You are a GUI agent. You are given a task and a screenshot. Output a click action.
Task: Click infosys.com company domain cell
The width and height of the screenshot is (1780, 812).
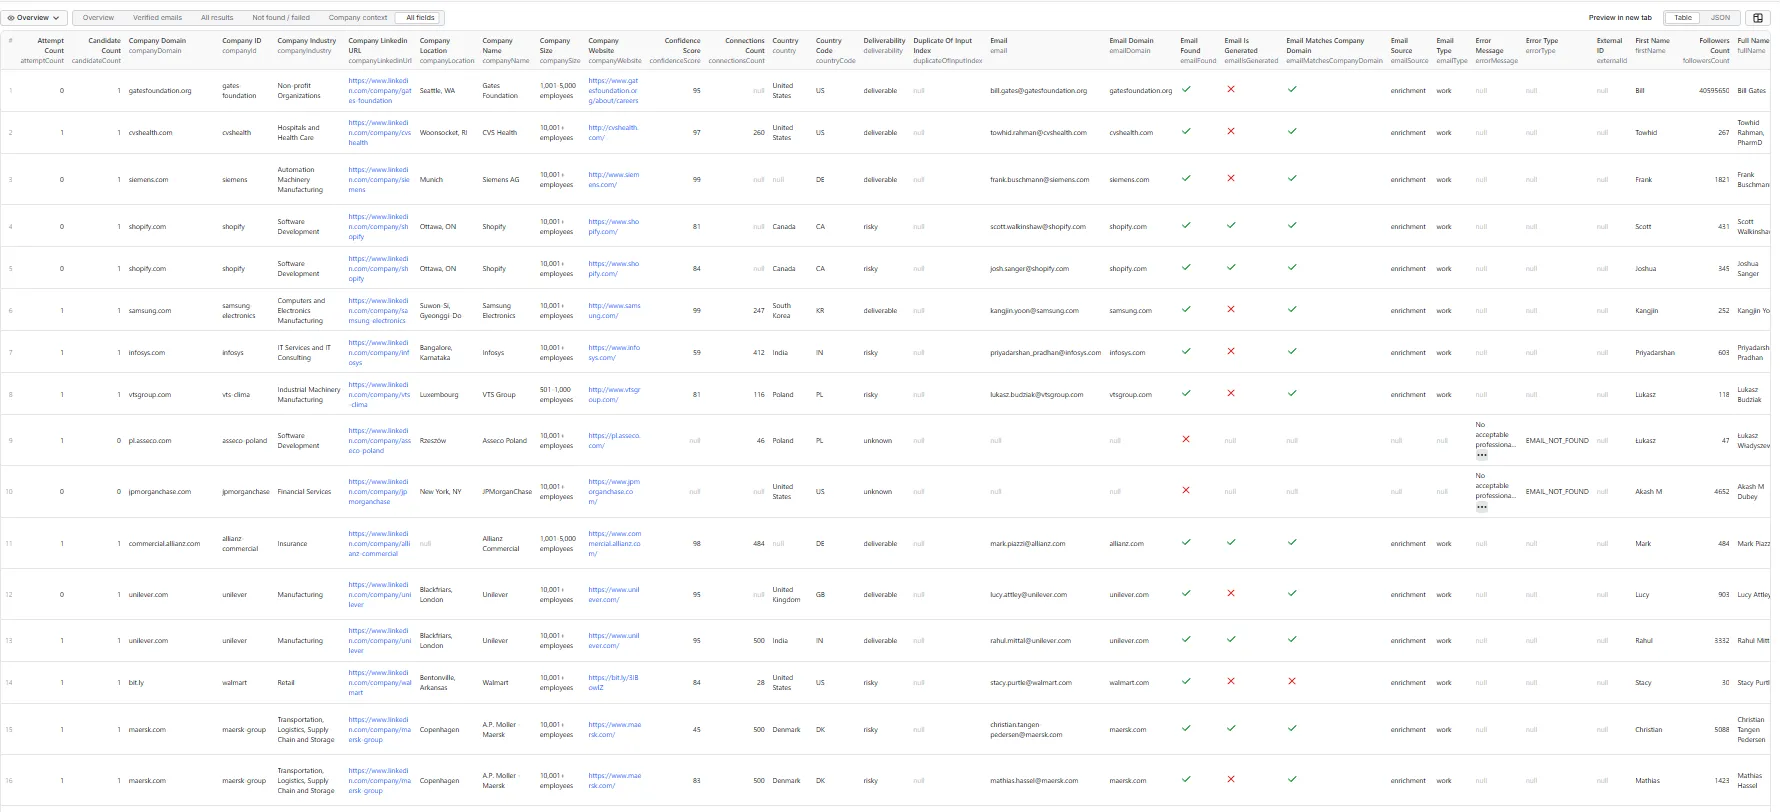[x=147, y=353]
